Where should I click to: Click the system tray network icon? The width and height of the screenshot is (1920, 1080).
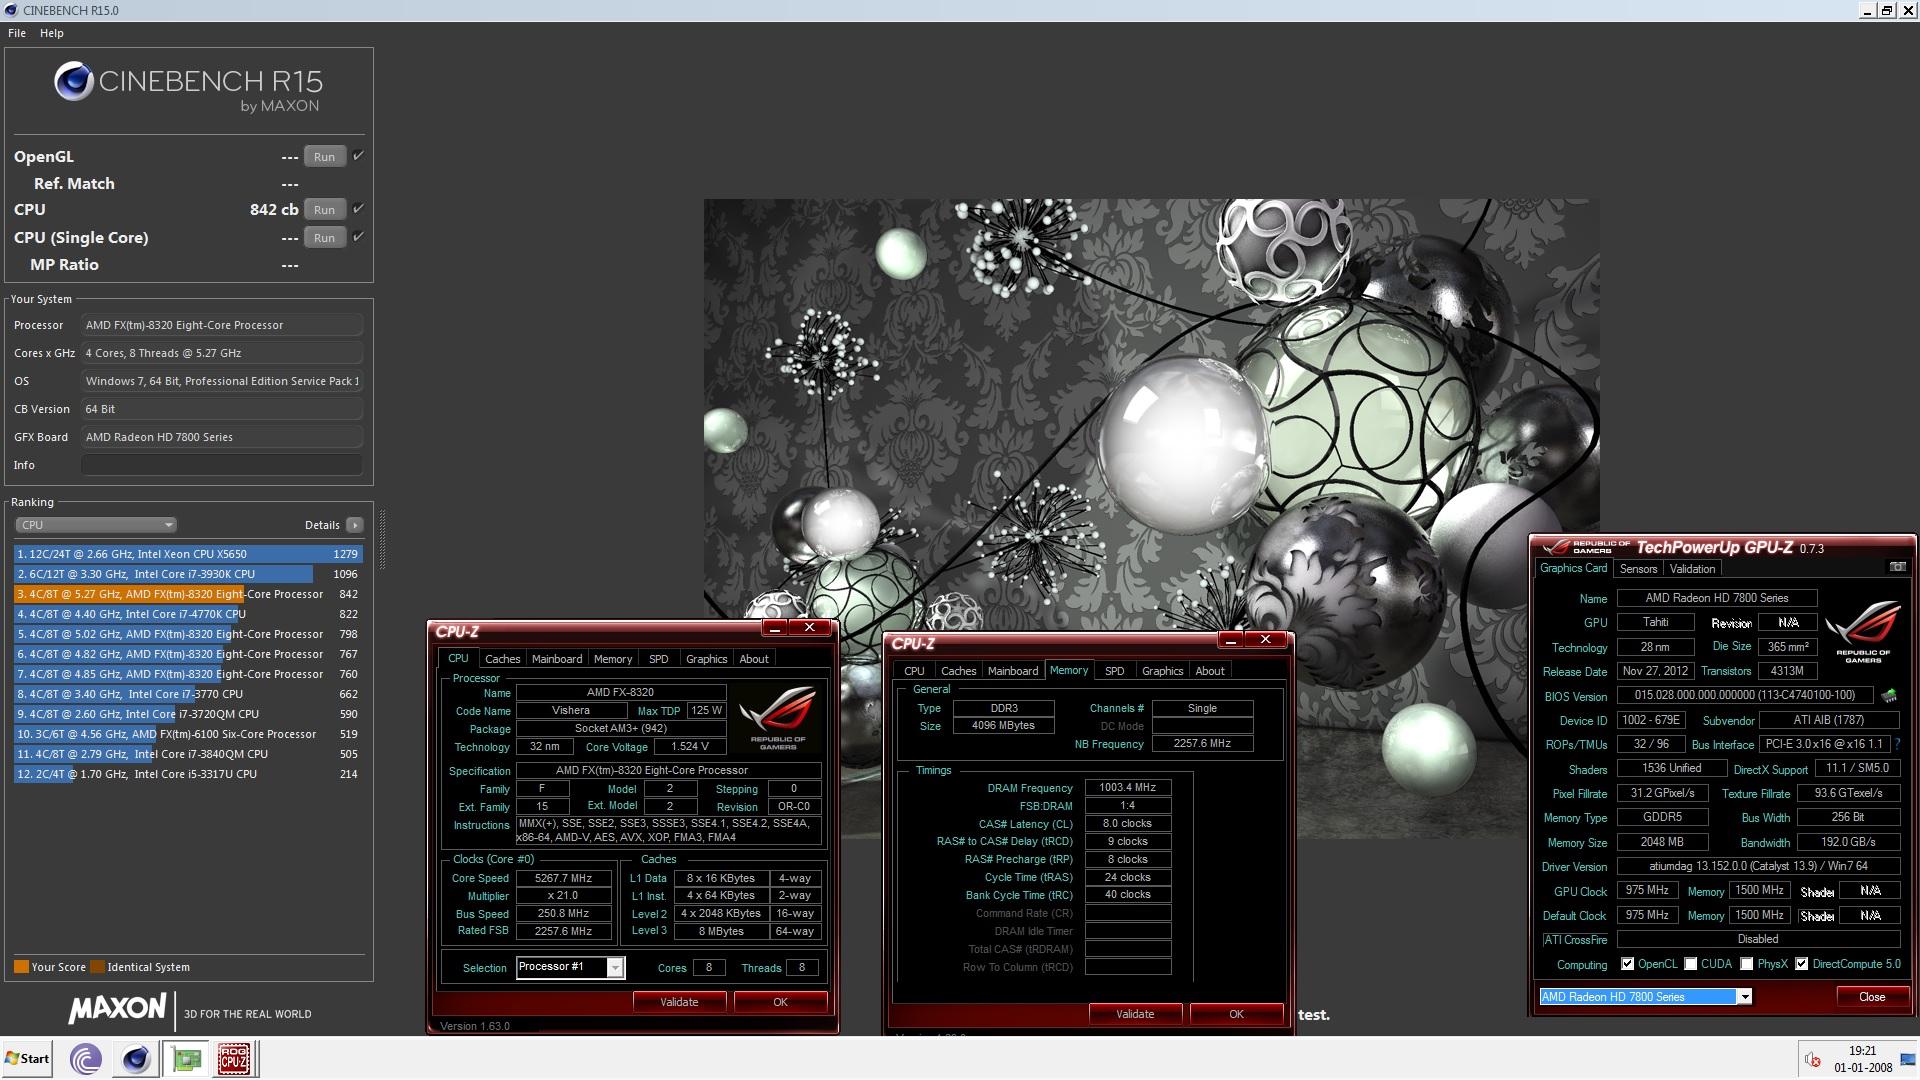1906,1059
